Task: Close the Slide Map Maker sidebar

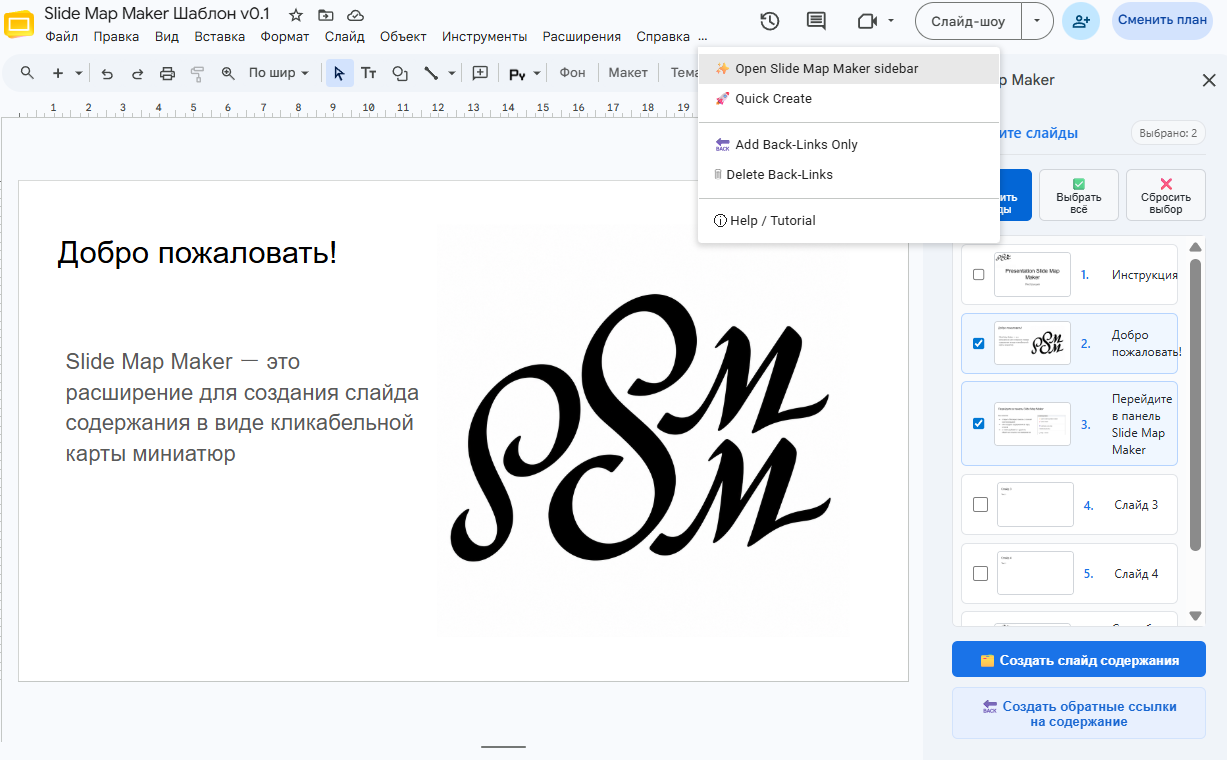Action: [x=1208, y=80]
